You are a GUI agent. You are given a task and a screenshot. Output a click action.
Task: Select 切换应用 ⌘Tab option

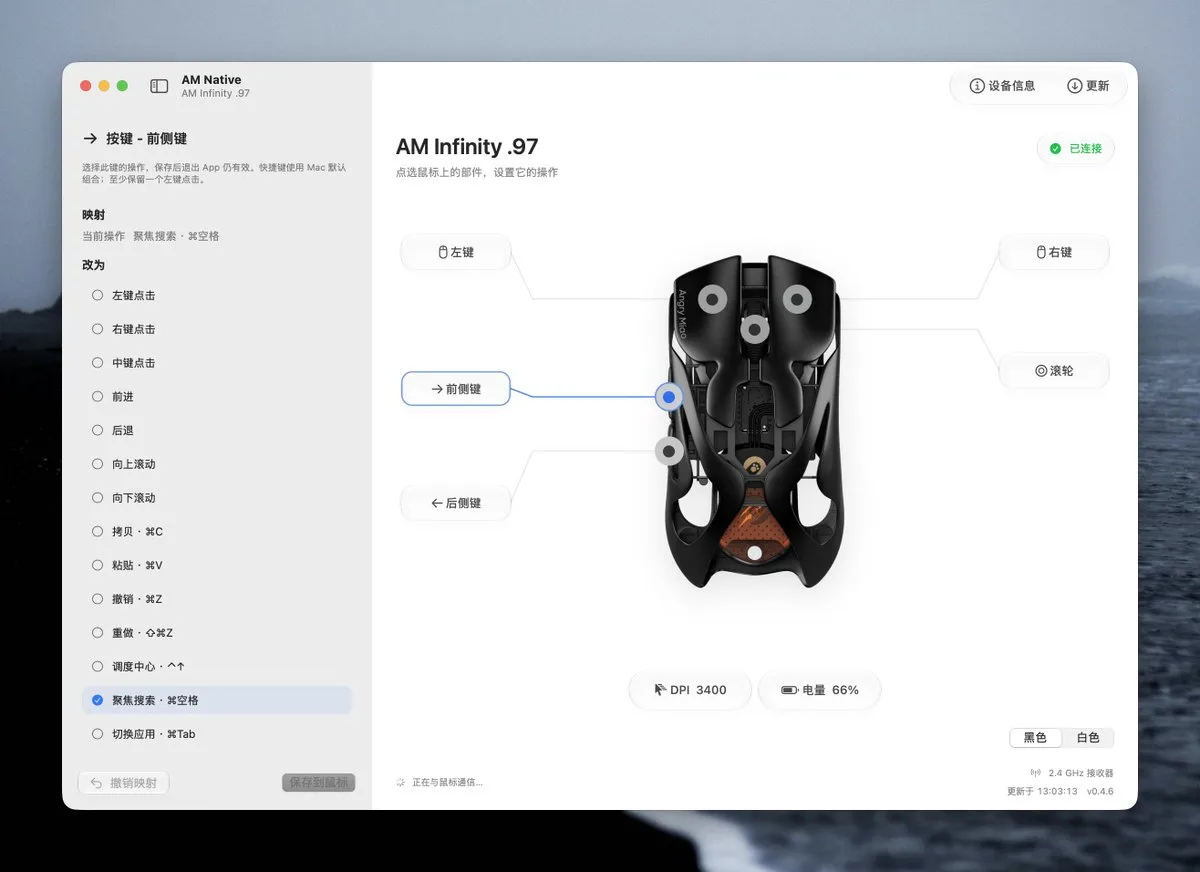[217, 734]
